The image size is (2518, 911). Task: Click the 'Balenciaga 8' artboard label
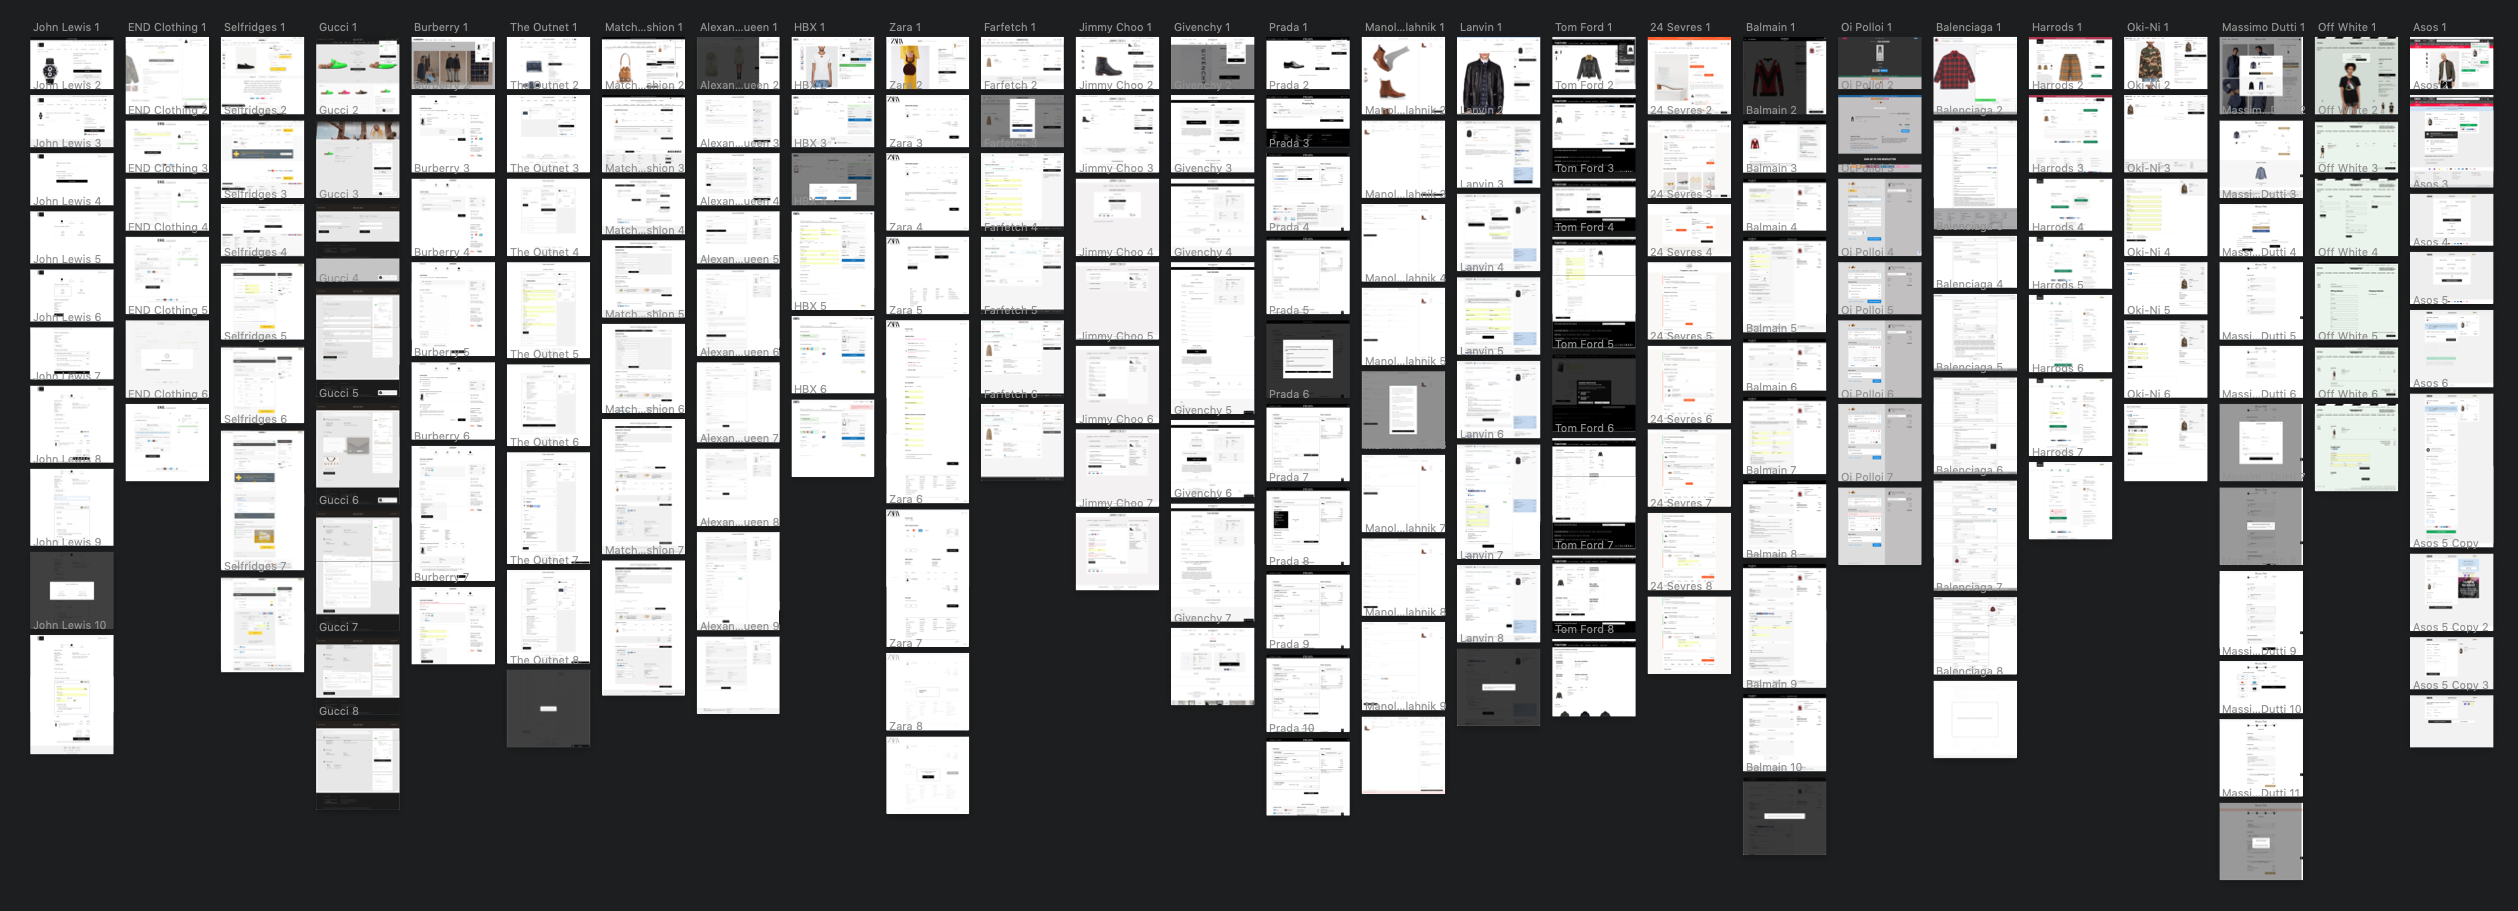(x=1969, y=671)
